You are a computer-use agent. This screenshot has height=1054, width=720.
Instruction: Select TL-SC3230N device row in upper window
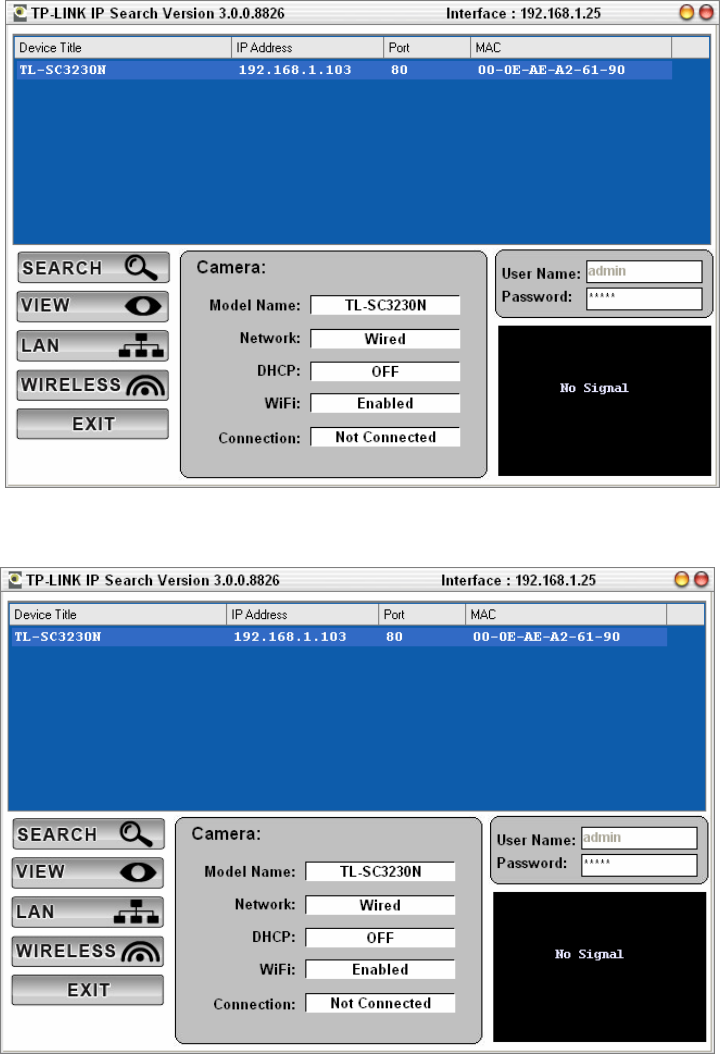(x=344, y=70)
